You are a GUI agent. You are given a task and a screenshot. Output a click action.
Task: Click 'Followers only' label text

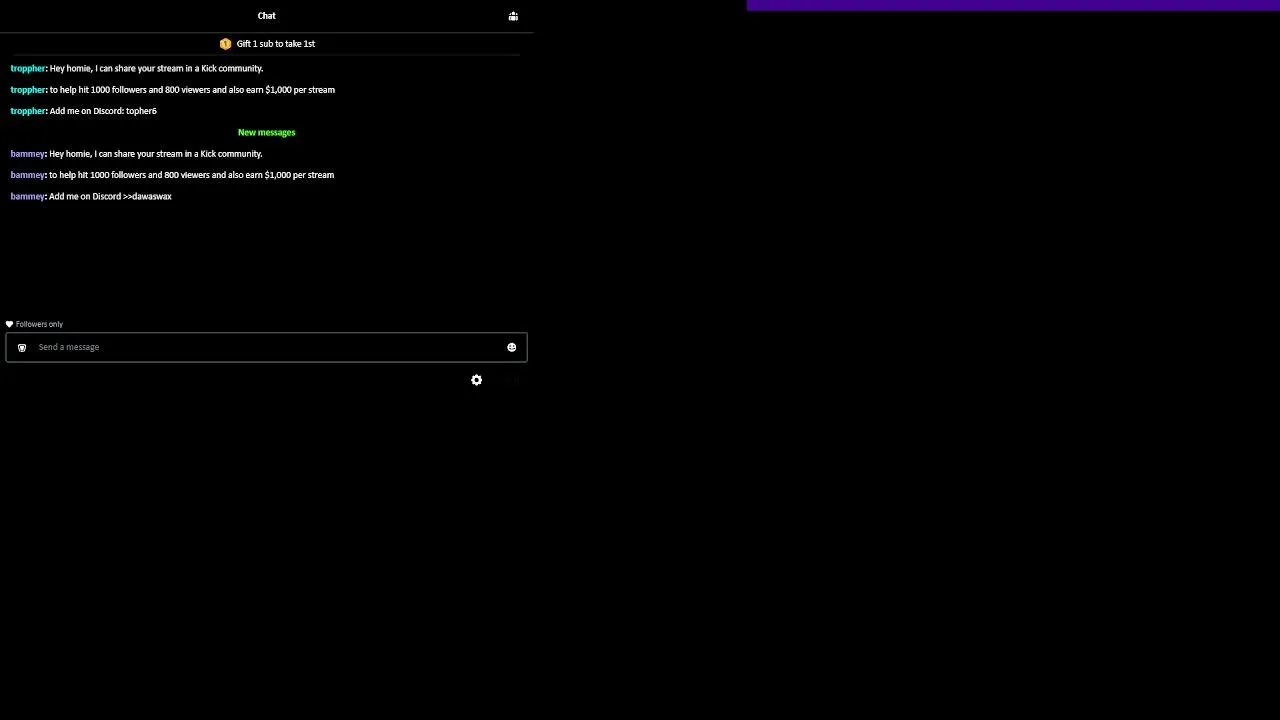pos(39,324)
